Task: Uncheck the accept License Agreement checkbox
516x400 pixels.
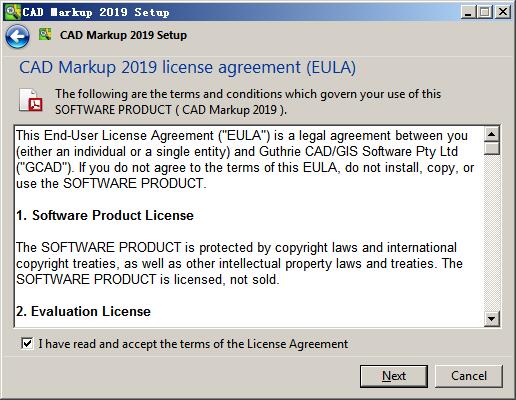Action: tap(27, 343)
